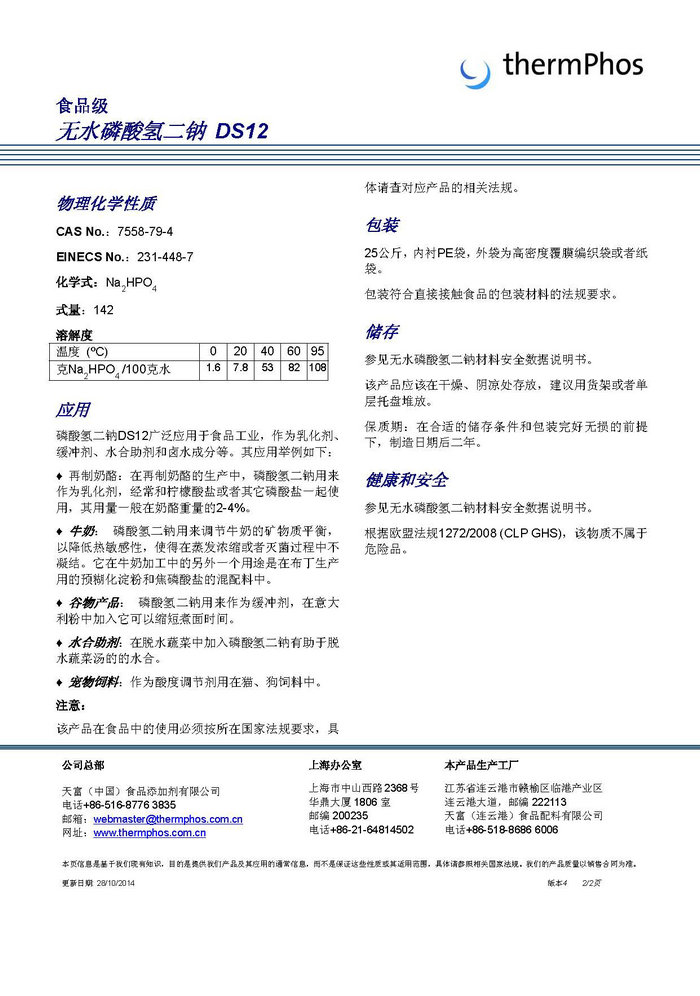Click the 溶解度 table label

(74, 335)
